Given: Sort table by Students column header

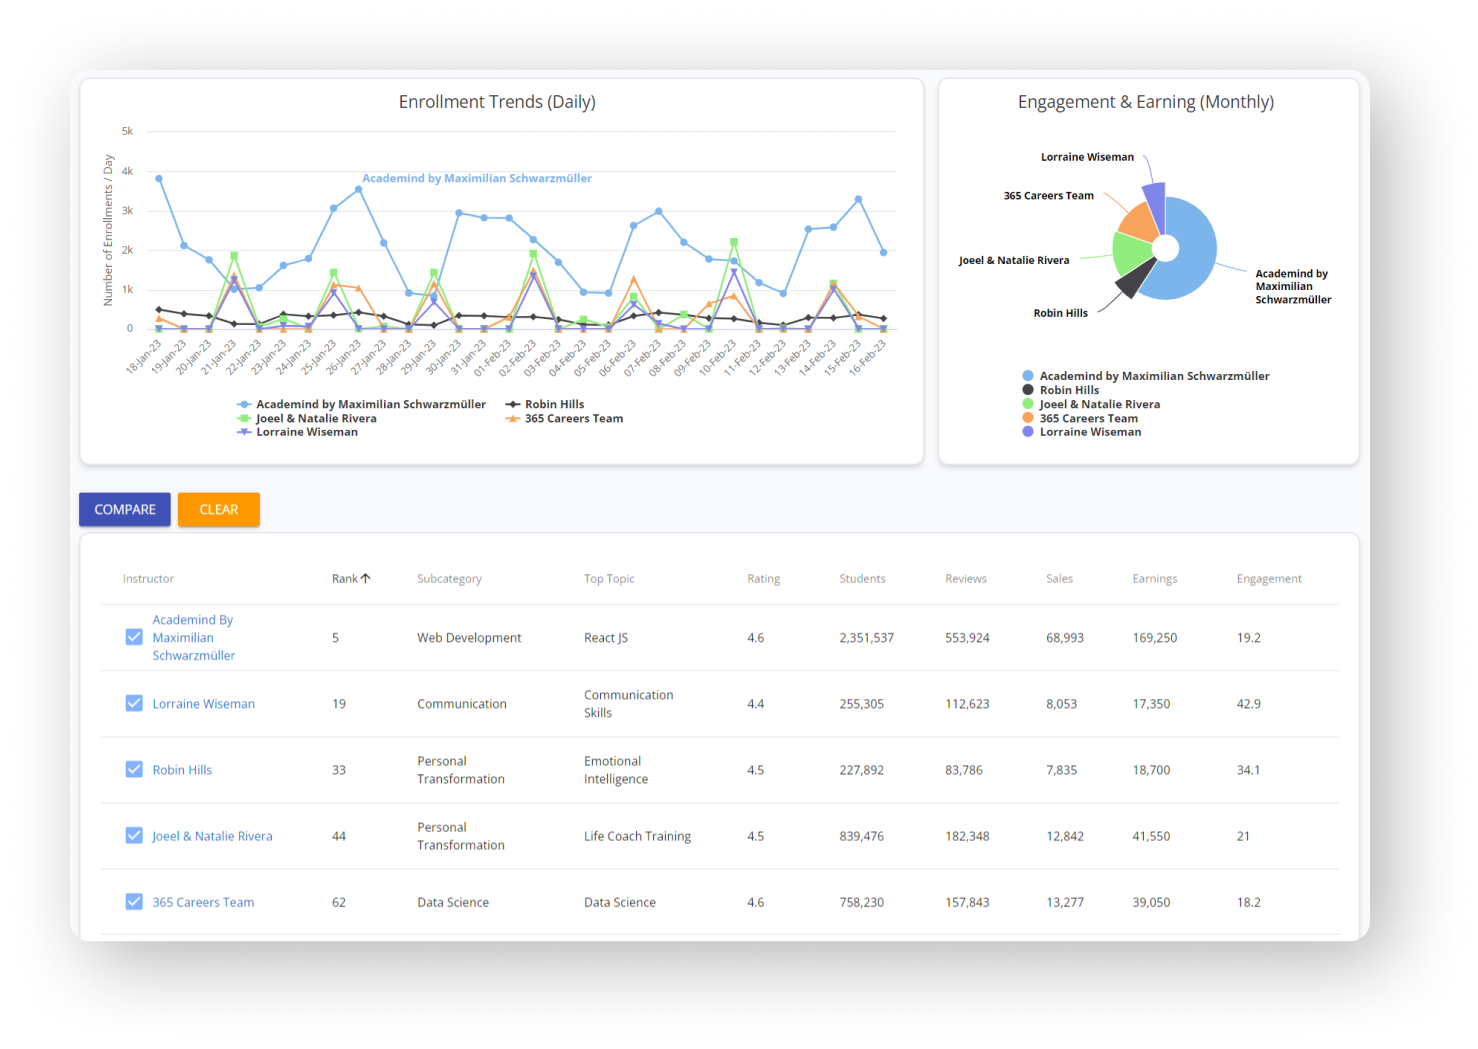Looking at the screenshot, I should (862, 578).
